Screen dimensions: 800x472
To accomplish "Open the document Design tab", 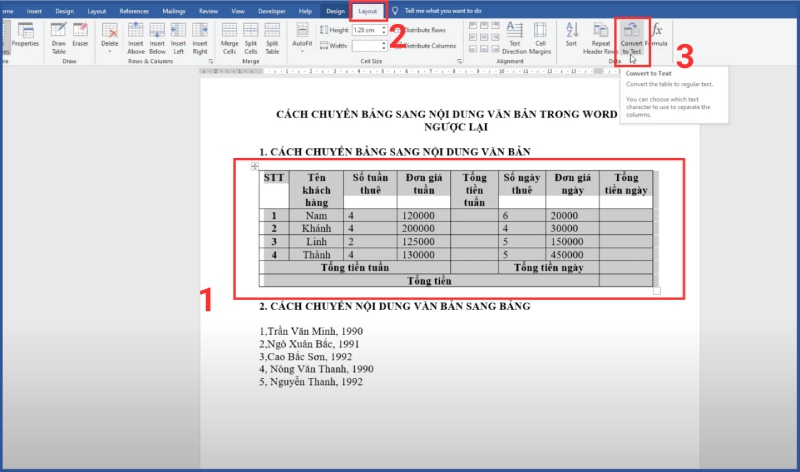I will [x=64, y=11].
